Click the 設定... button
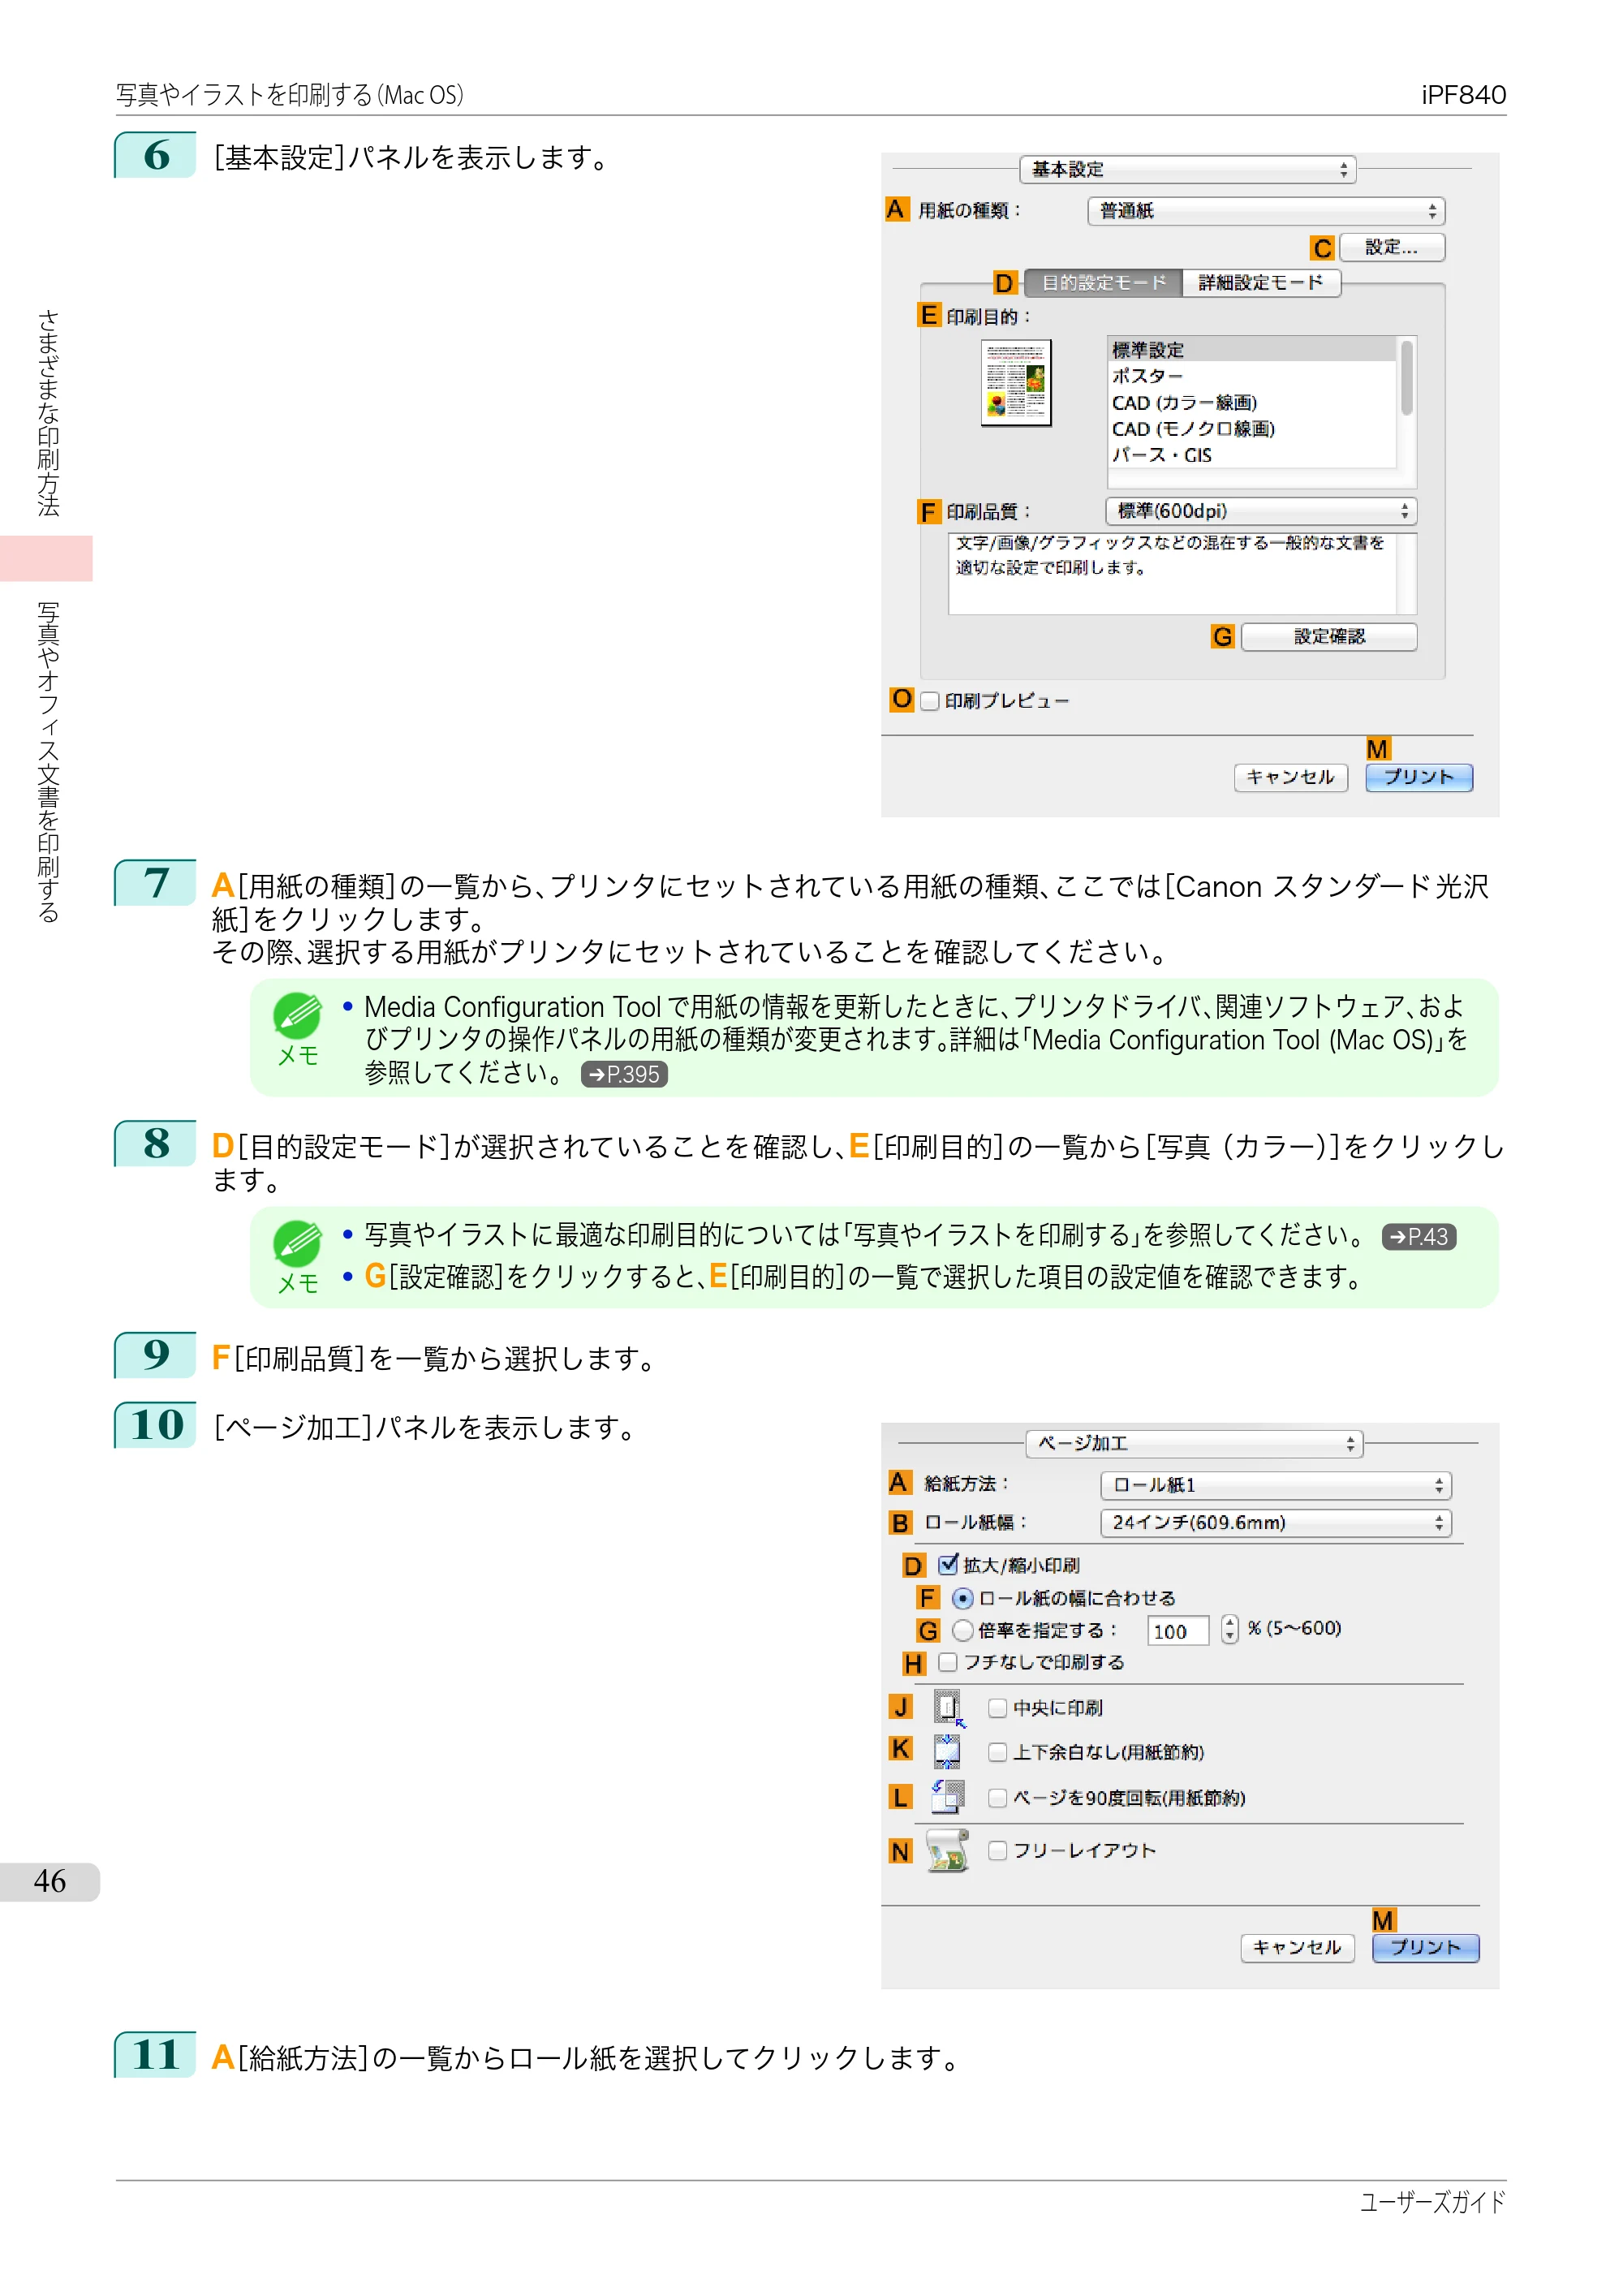The width and height of the screenshot is (1623, 2296). (x=1391, y=247)
